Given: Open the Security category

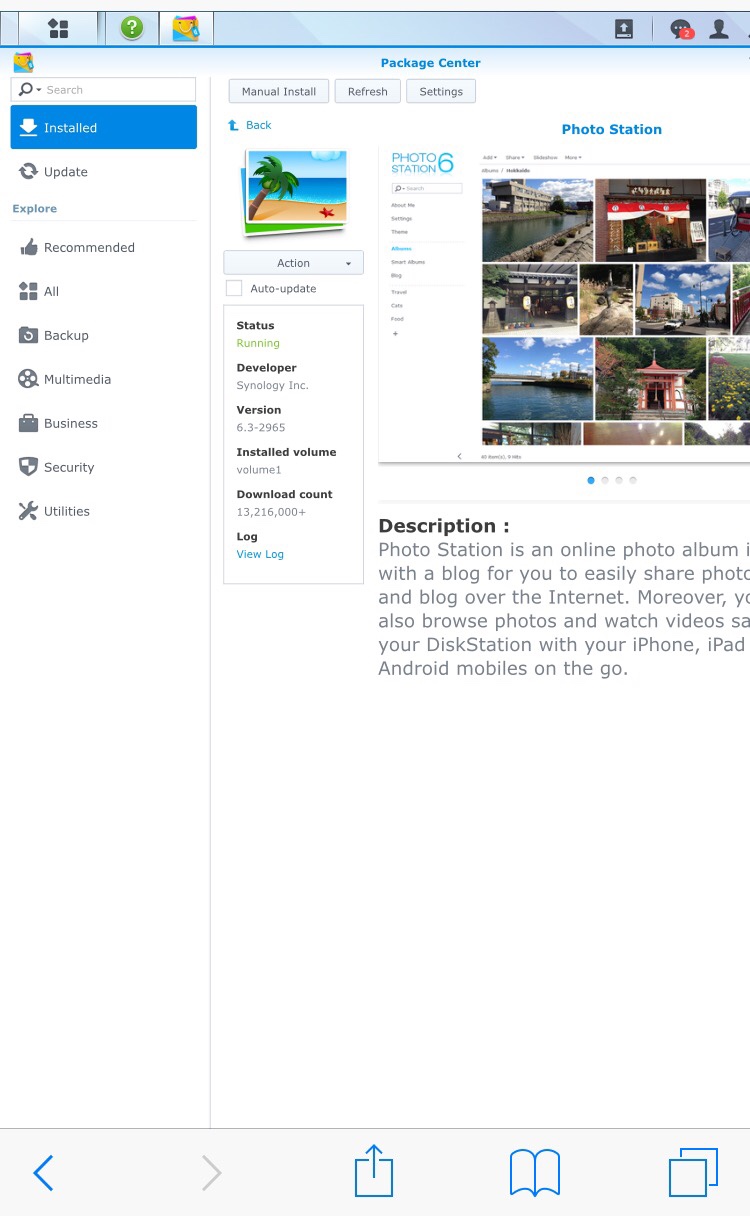Looking at the screenshot, I should coord(103,468).
